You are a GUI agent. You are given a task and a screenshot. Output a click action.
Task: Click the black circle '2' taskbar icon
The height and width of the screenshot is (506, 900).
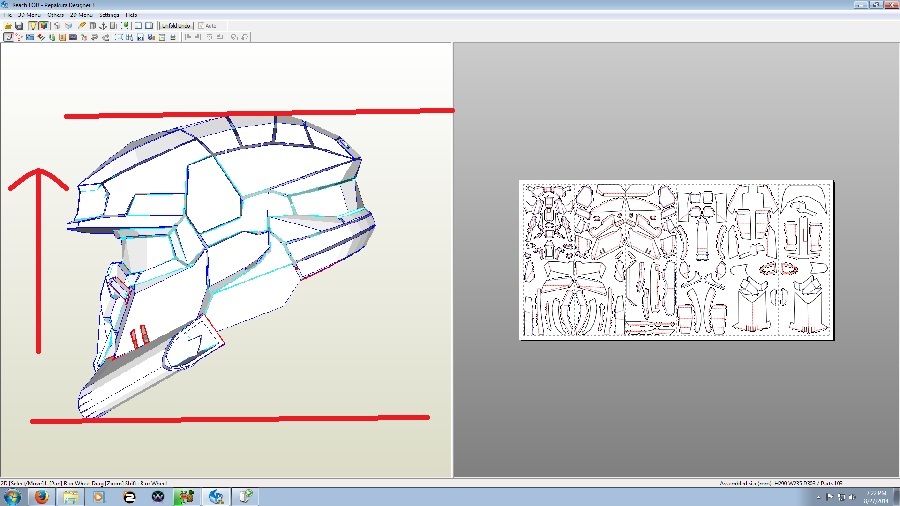[x=129, y=497]
